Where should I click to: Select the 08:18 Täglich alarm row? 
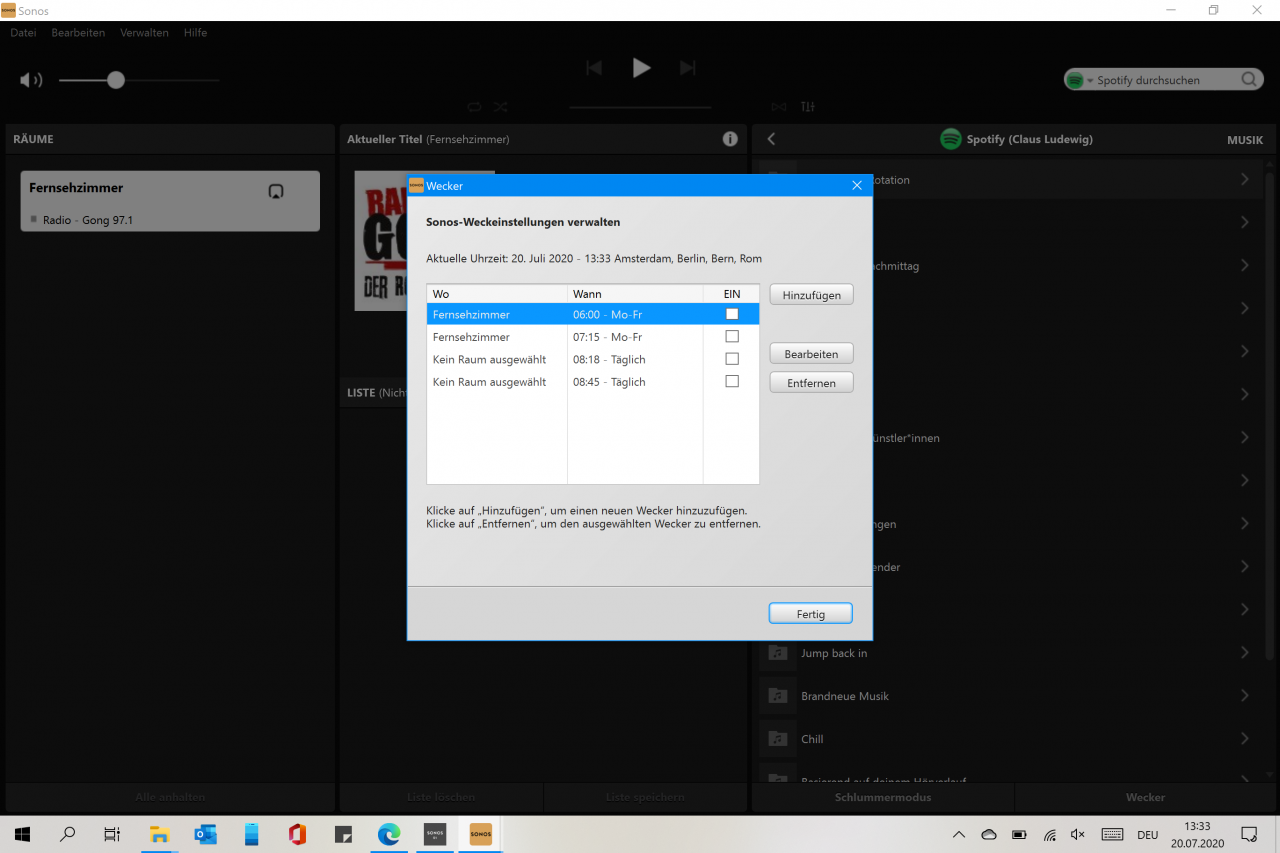[593, 359]
